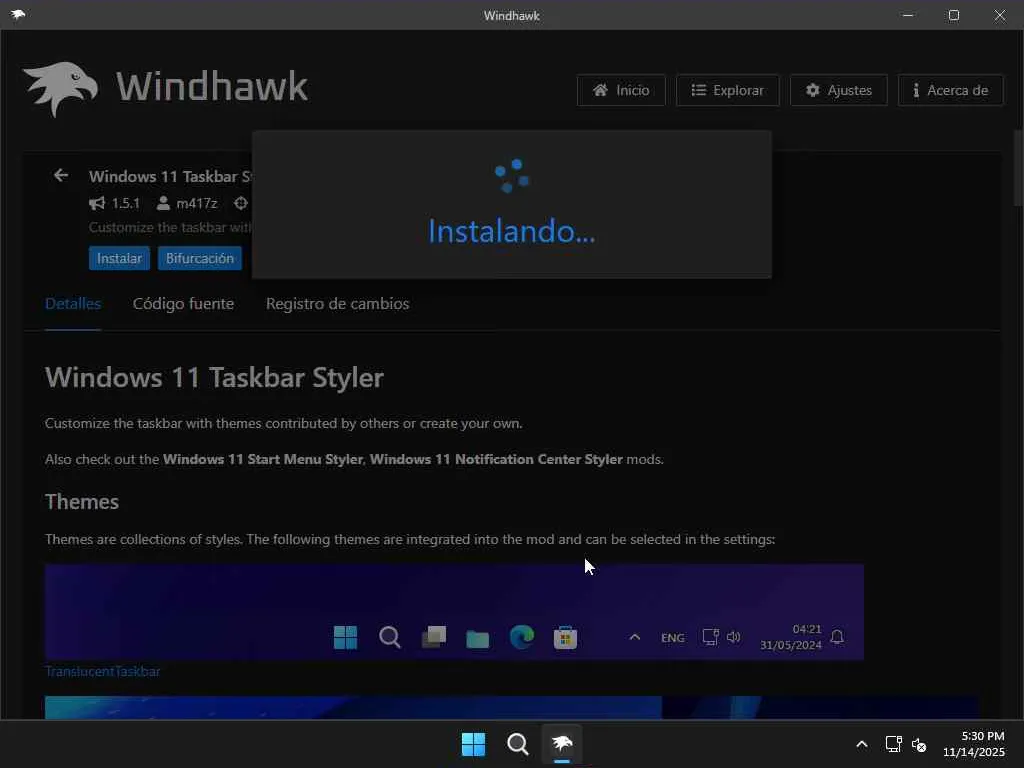Open Windows 11 Notification Center Styler link

pos(496,459)
